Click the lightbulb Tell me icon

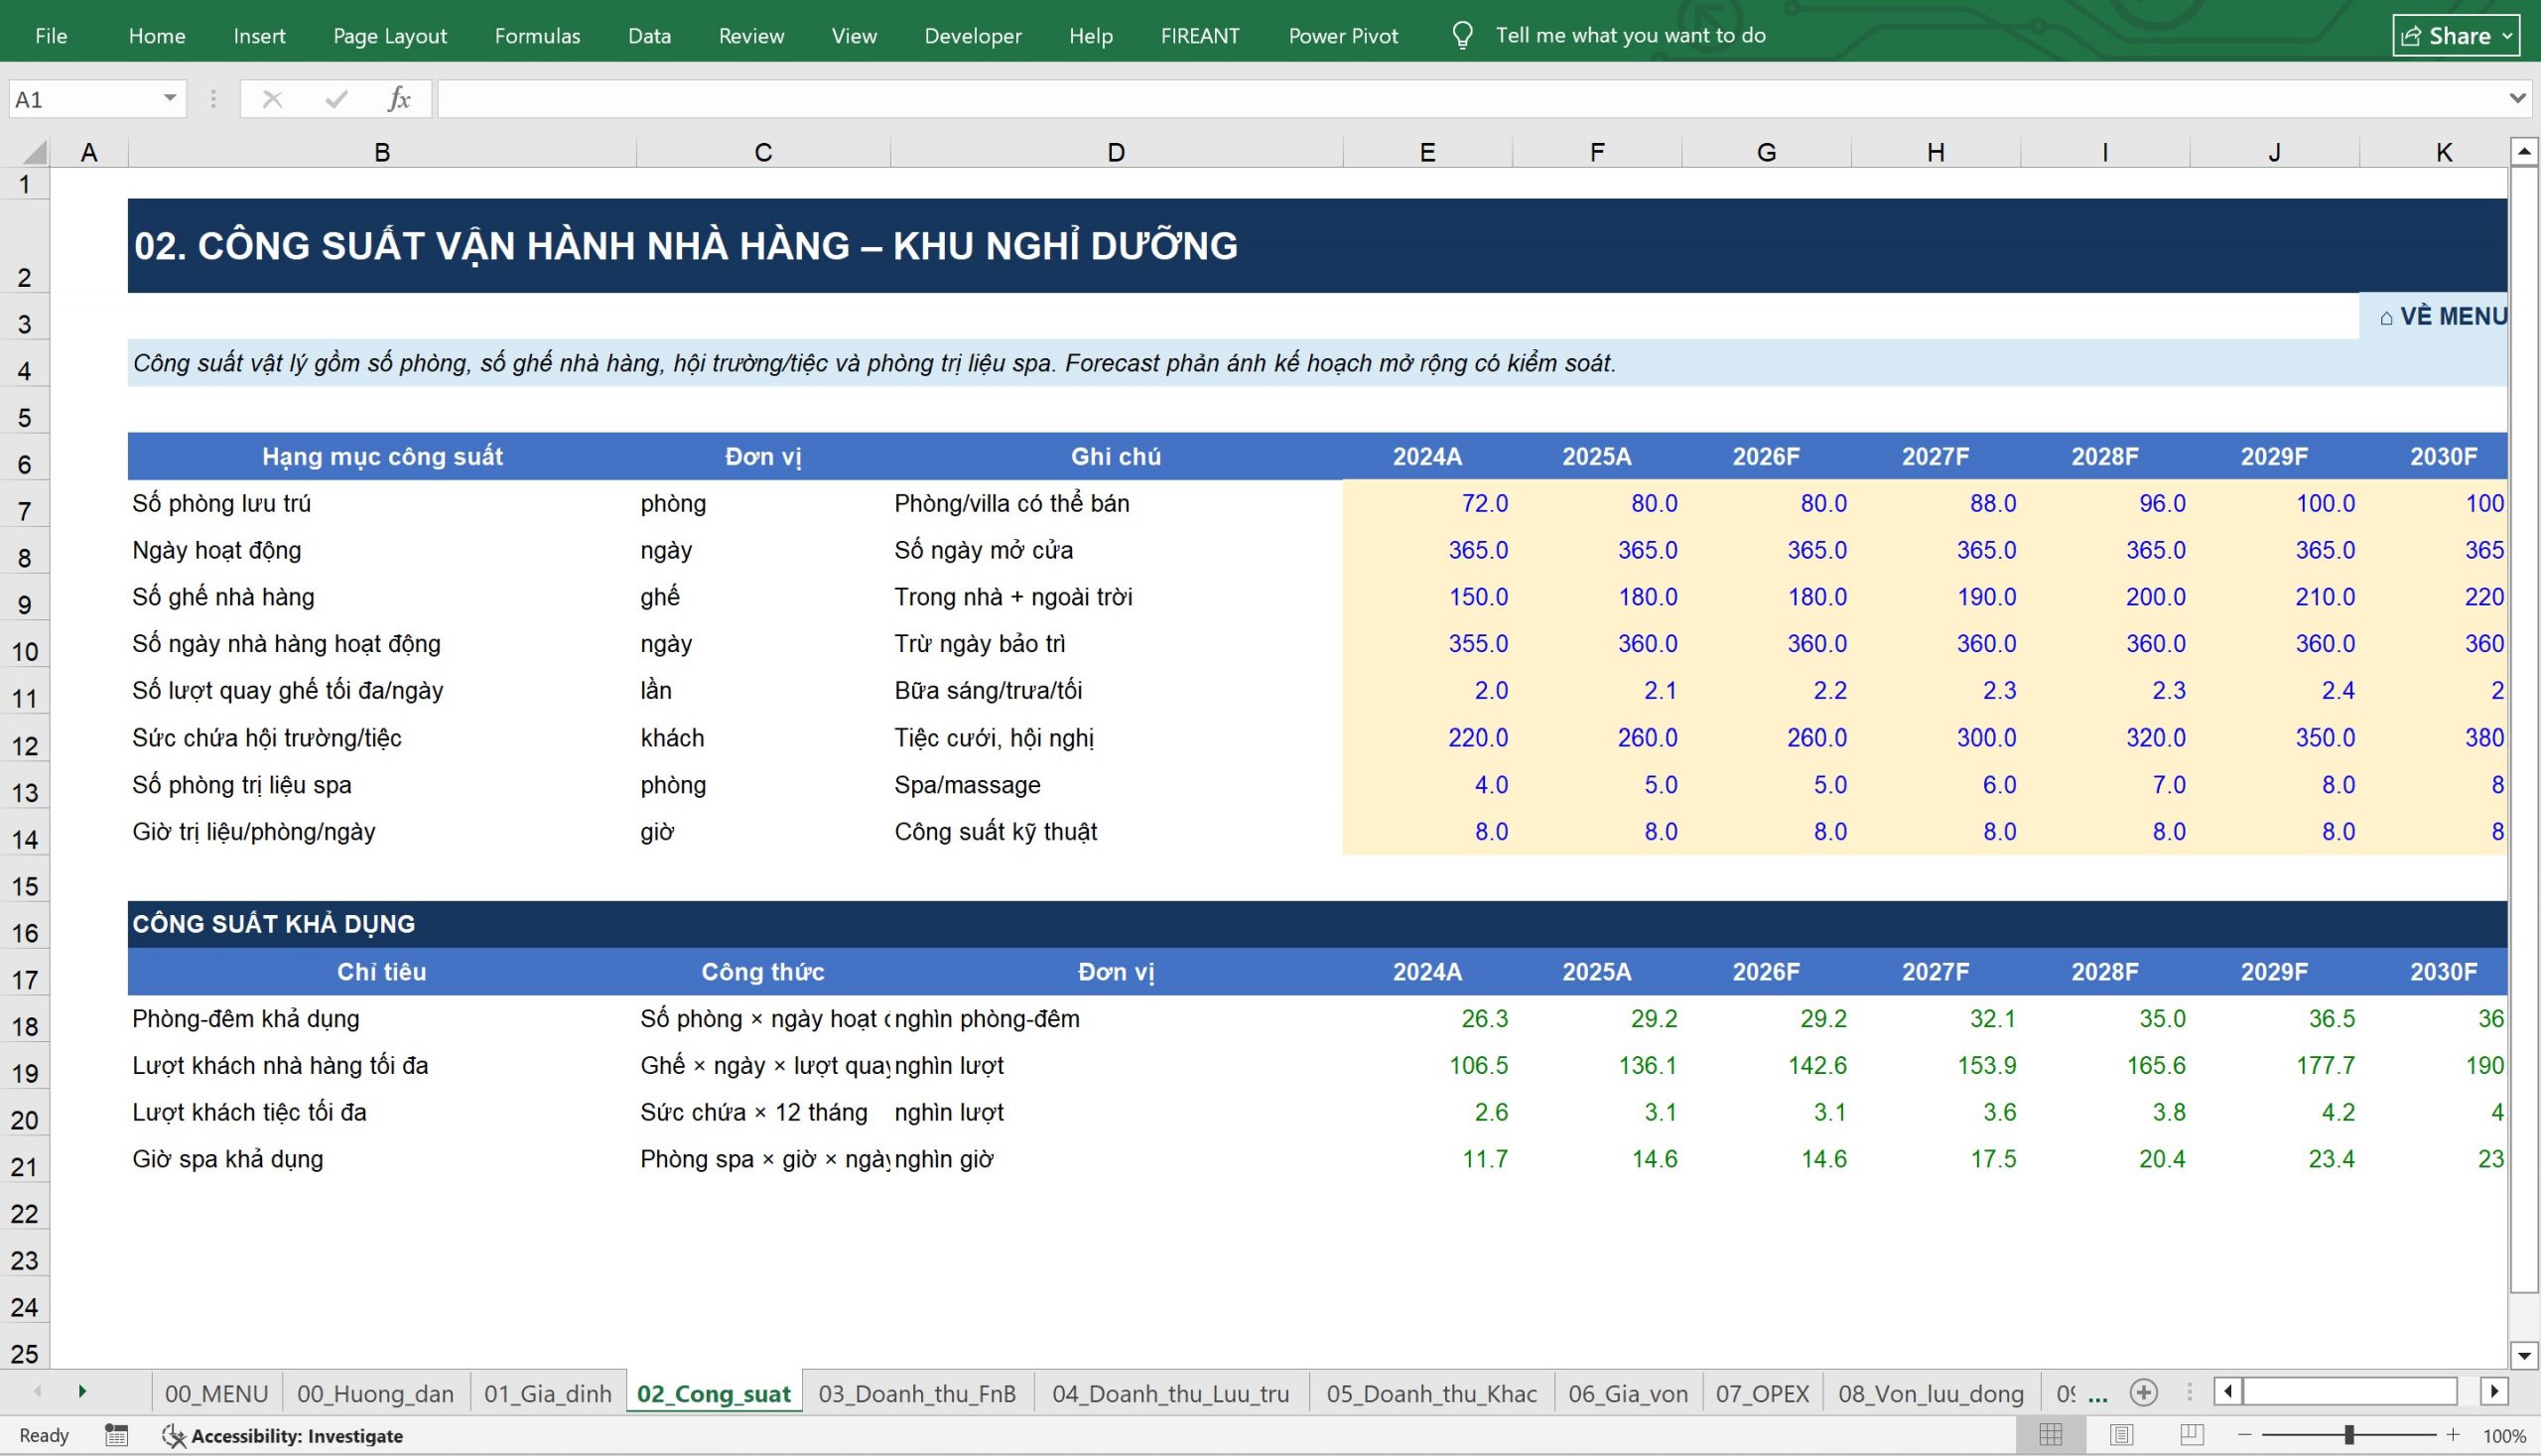[x=1462, y=36]
